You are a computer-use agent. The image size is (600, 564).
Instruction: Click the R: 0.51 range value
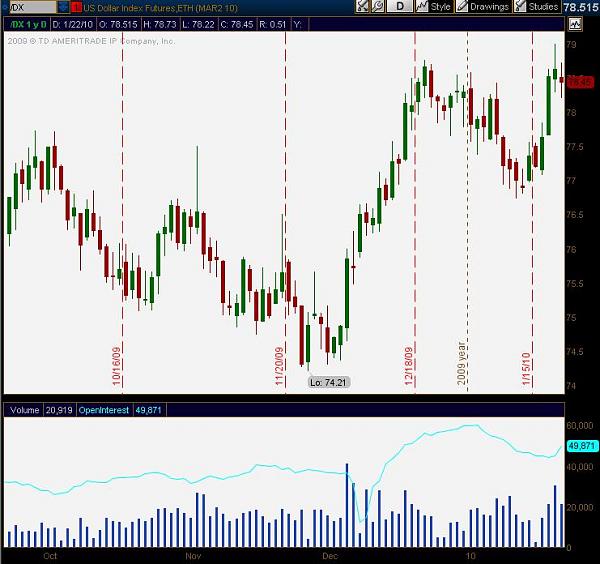pos(272,25)
